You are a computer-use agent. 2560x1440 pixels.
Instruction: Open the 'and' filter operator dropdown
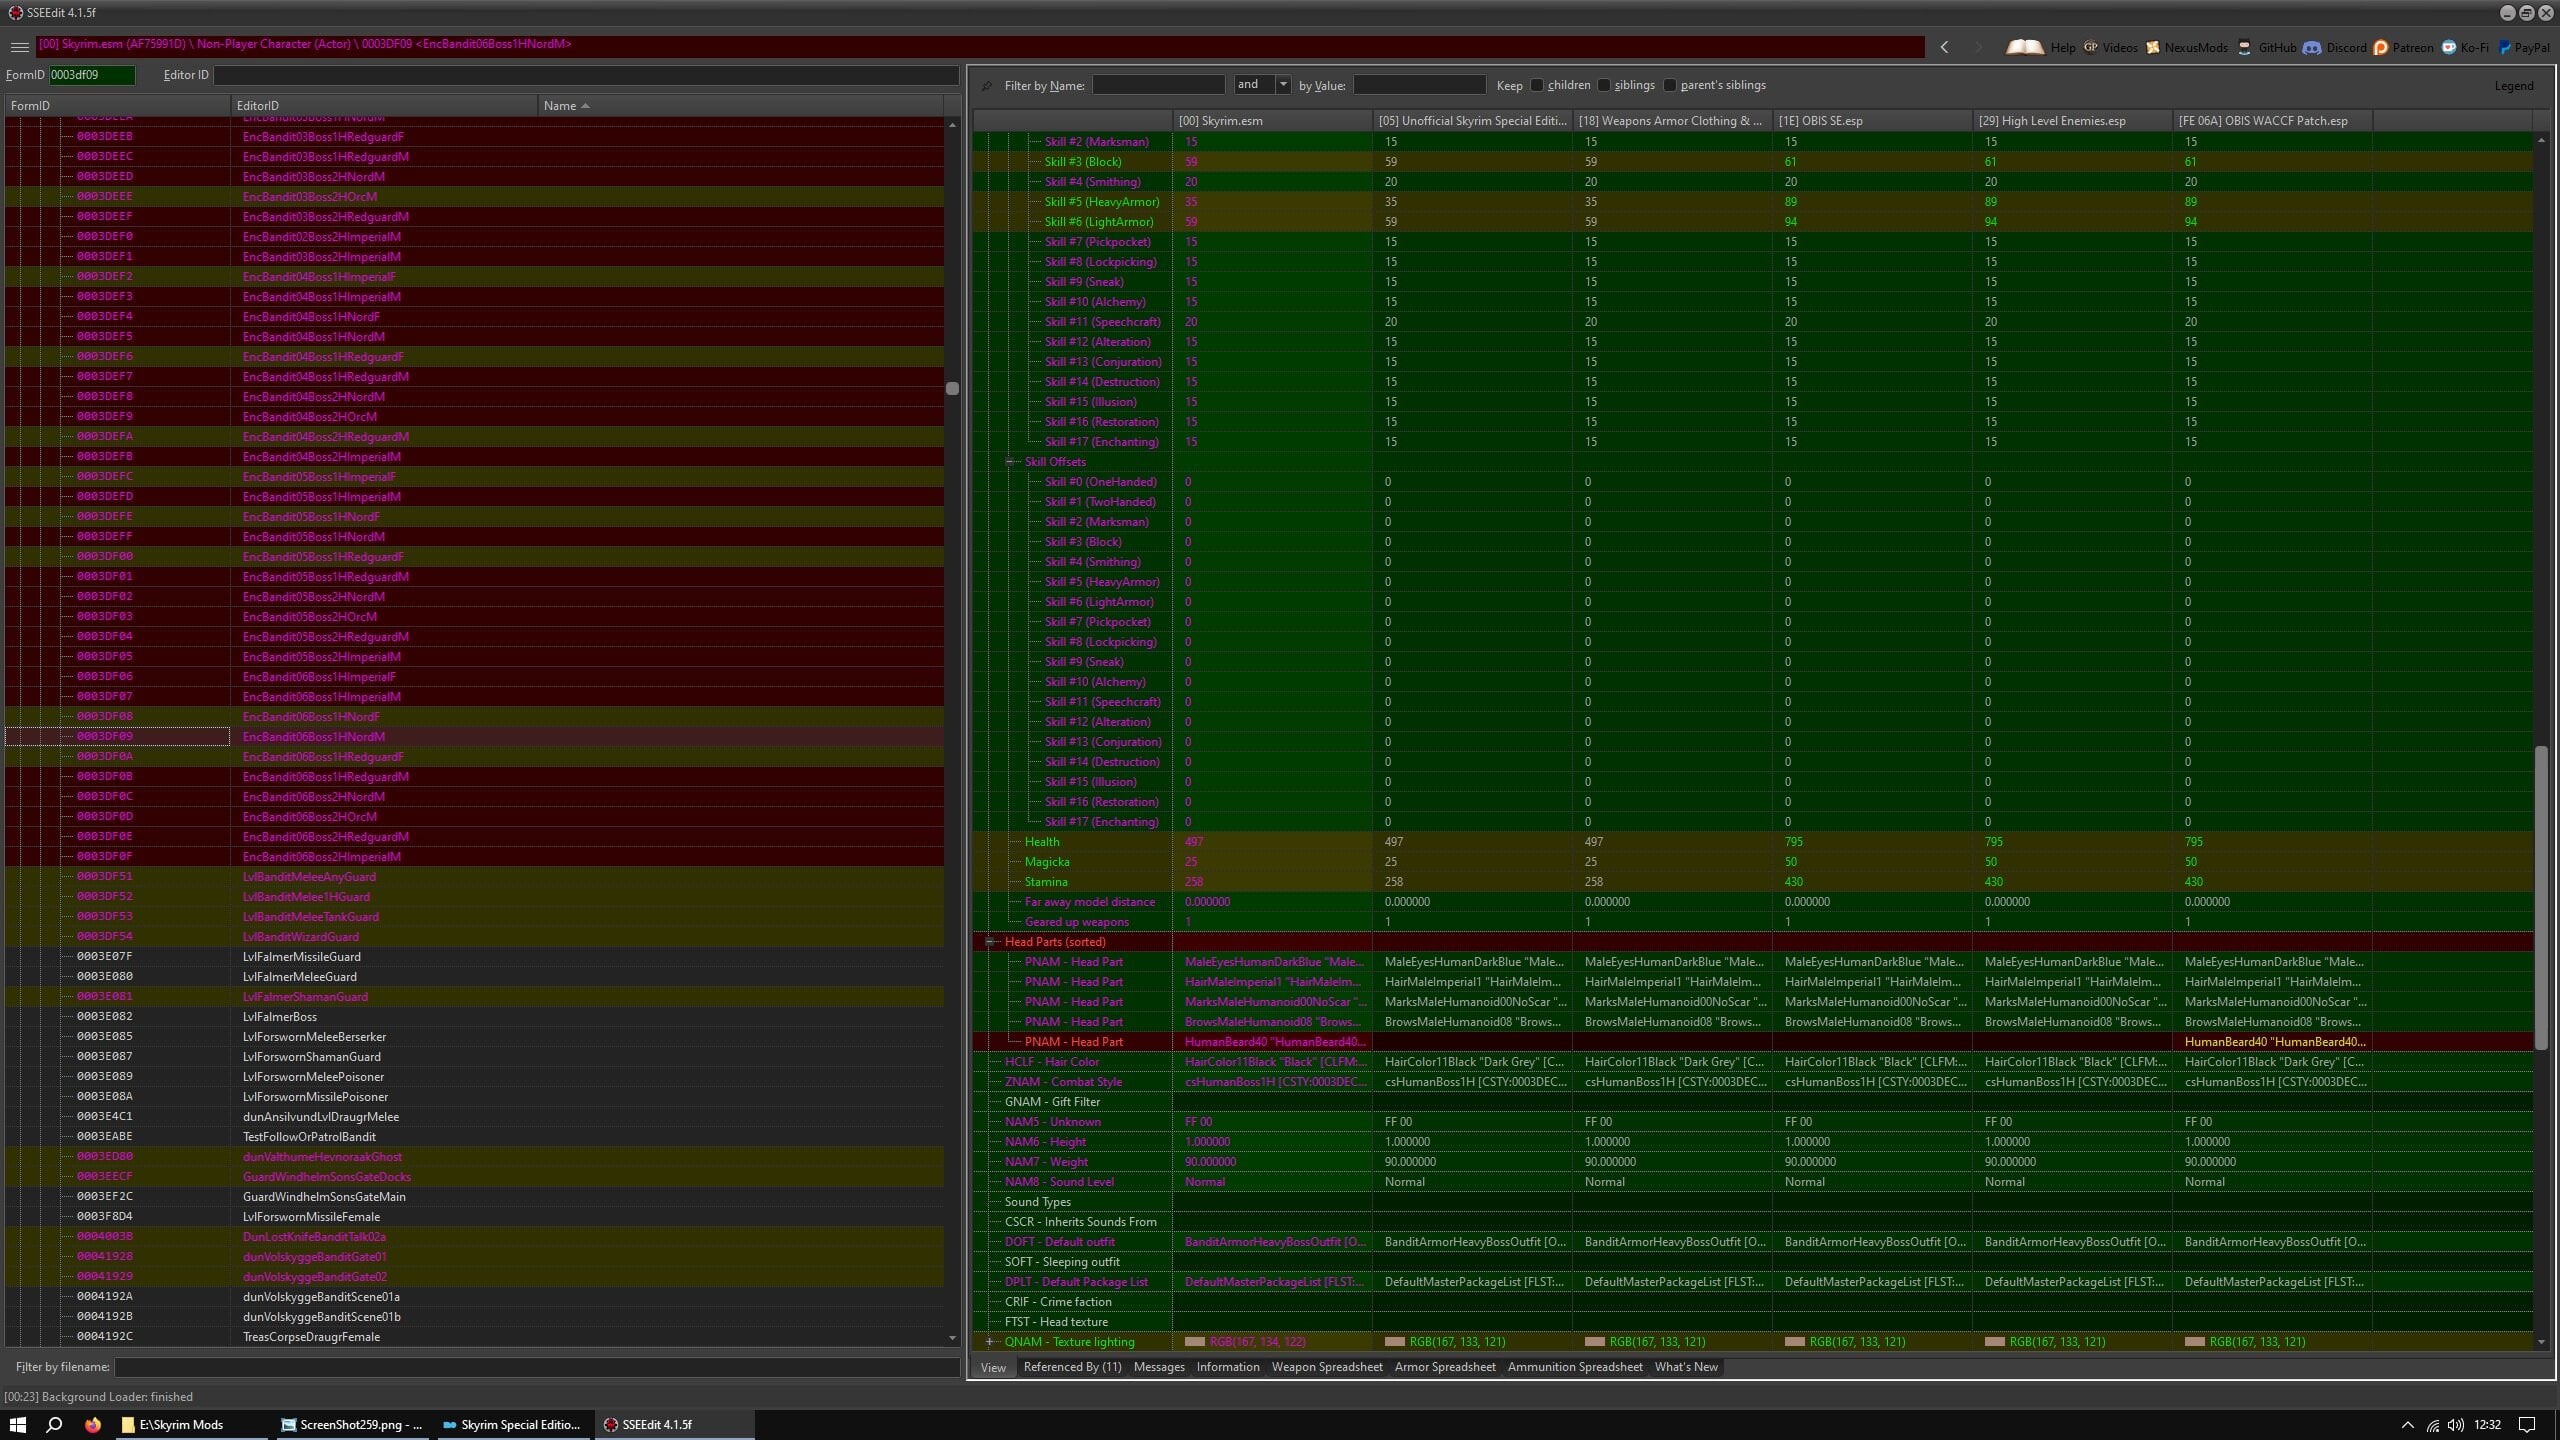point(1283,85)
